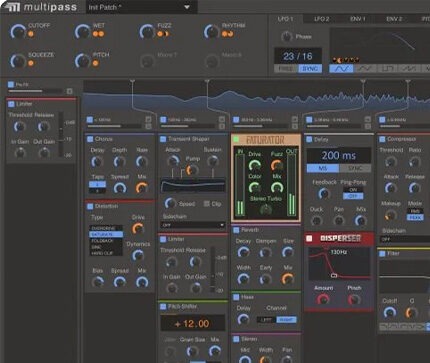Viewport: 430px width, 363px height.
Task: Toggle the Chorus module power
Action: pos(90,139)
